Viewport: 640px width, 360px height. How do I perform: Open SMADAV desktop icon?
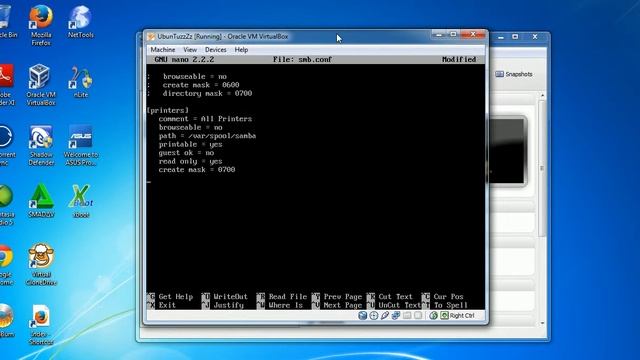(x=41, y=201)
